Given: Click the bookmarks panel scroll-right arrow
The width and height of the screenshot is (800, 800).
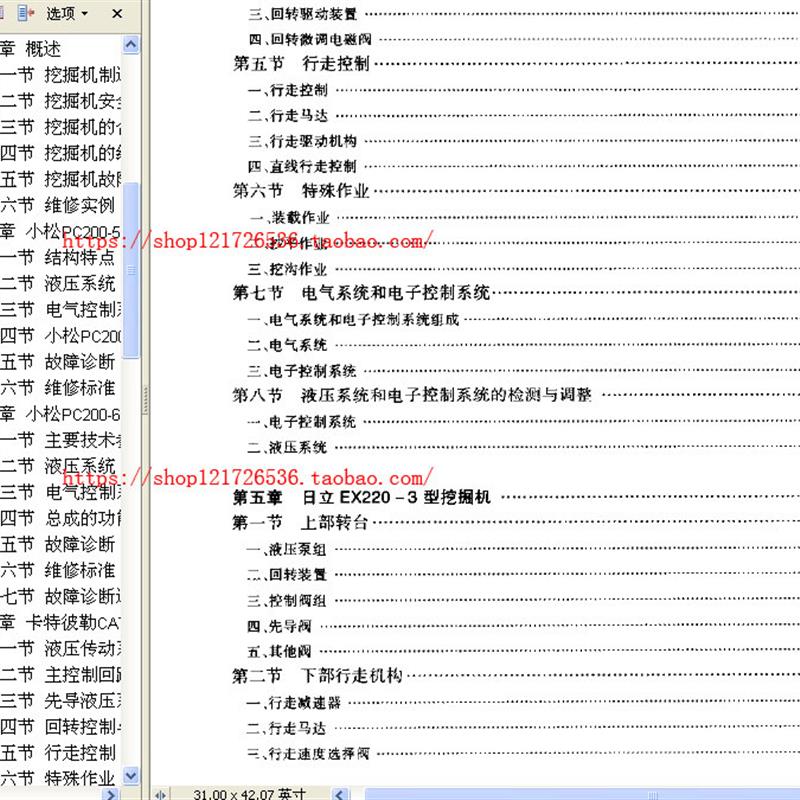Looking at the screenshot, I should [110, 794].
